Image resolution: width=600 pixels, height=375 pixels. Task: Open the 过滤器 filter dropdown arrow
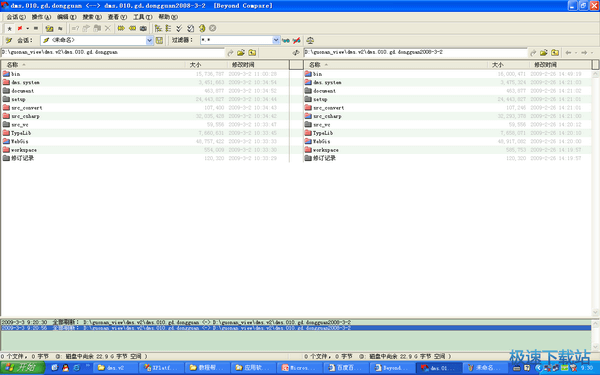tap(276, 40)
